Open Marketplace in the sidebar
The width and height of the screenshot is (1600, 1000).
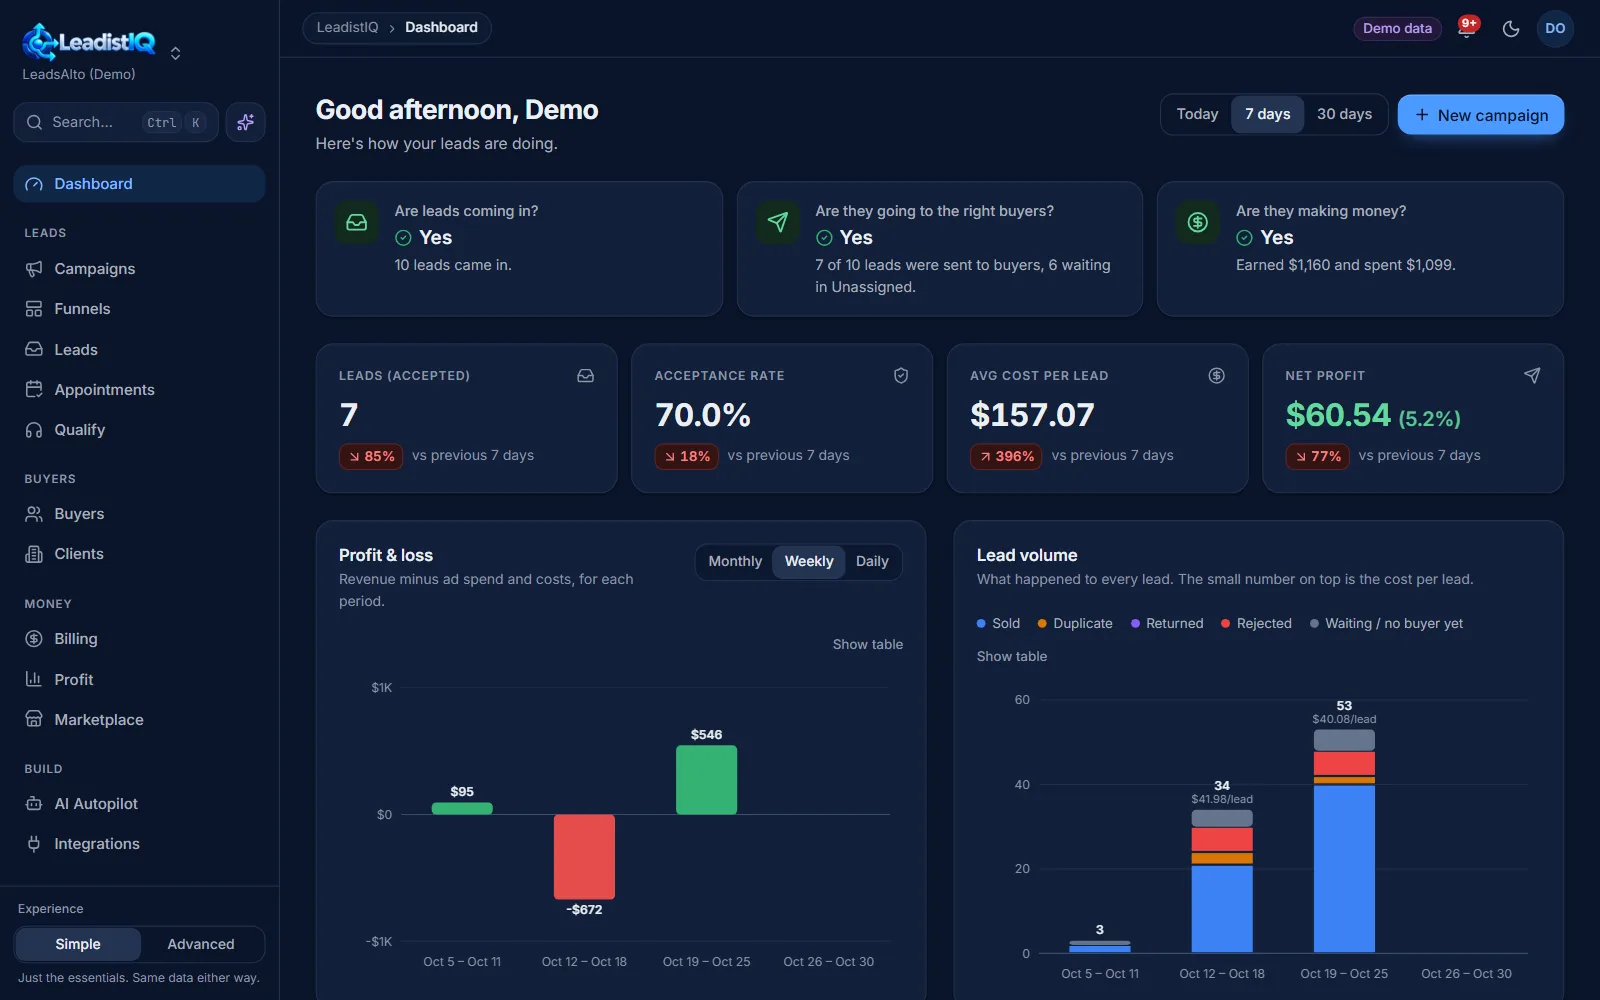coord(139,720)
